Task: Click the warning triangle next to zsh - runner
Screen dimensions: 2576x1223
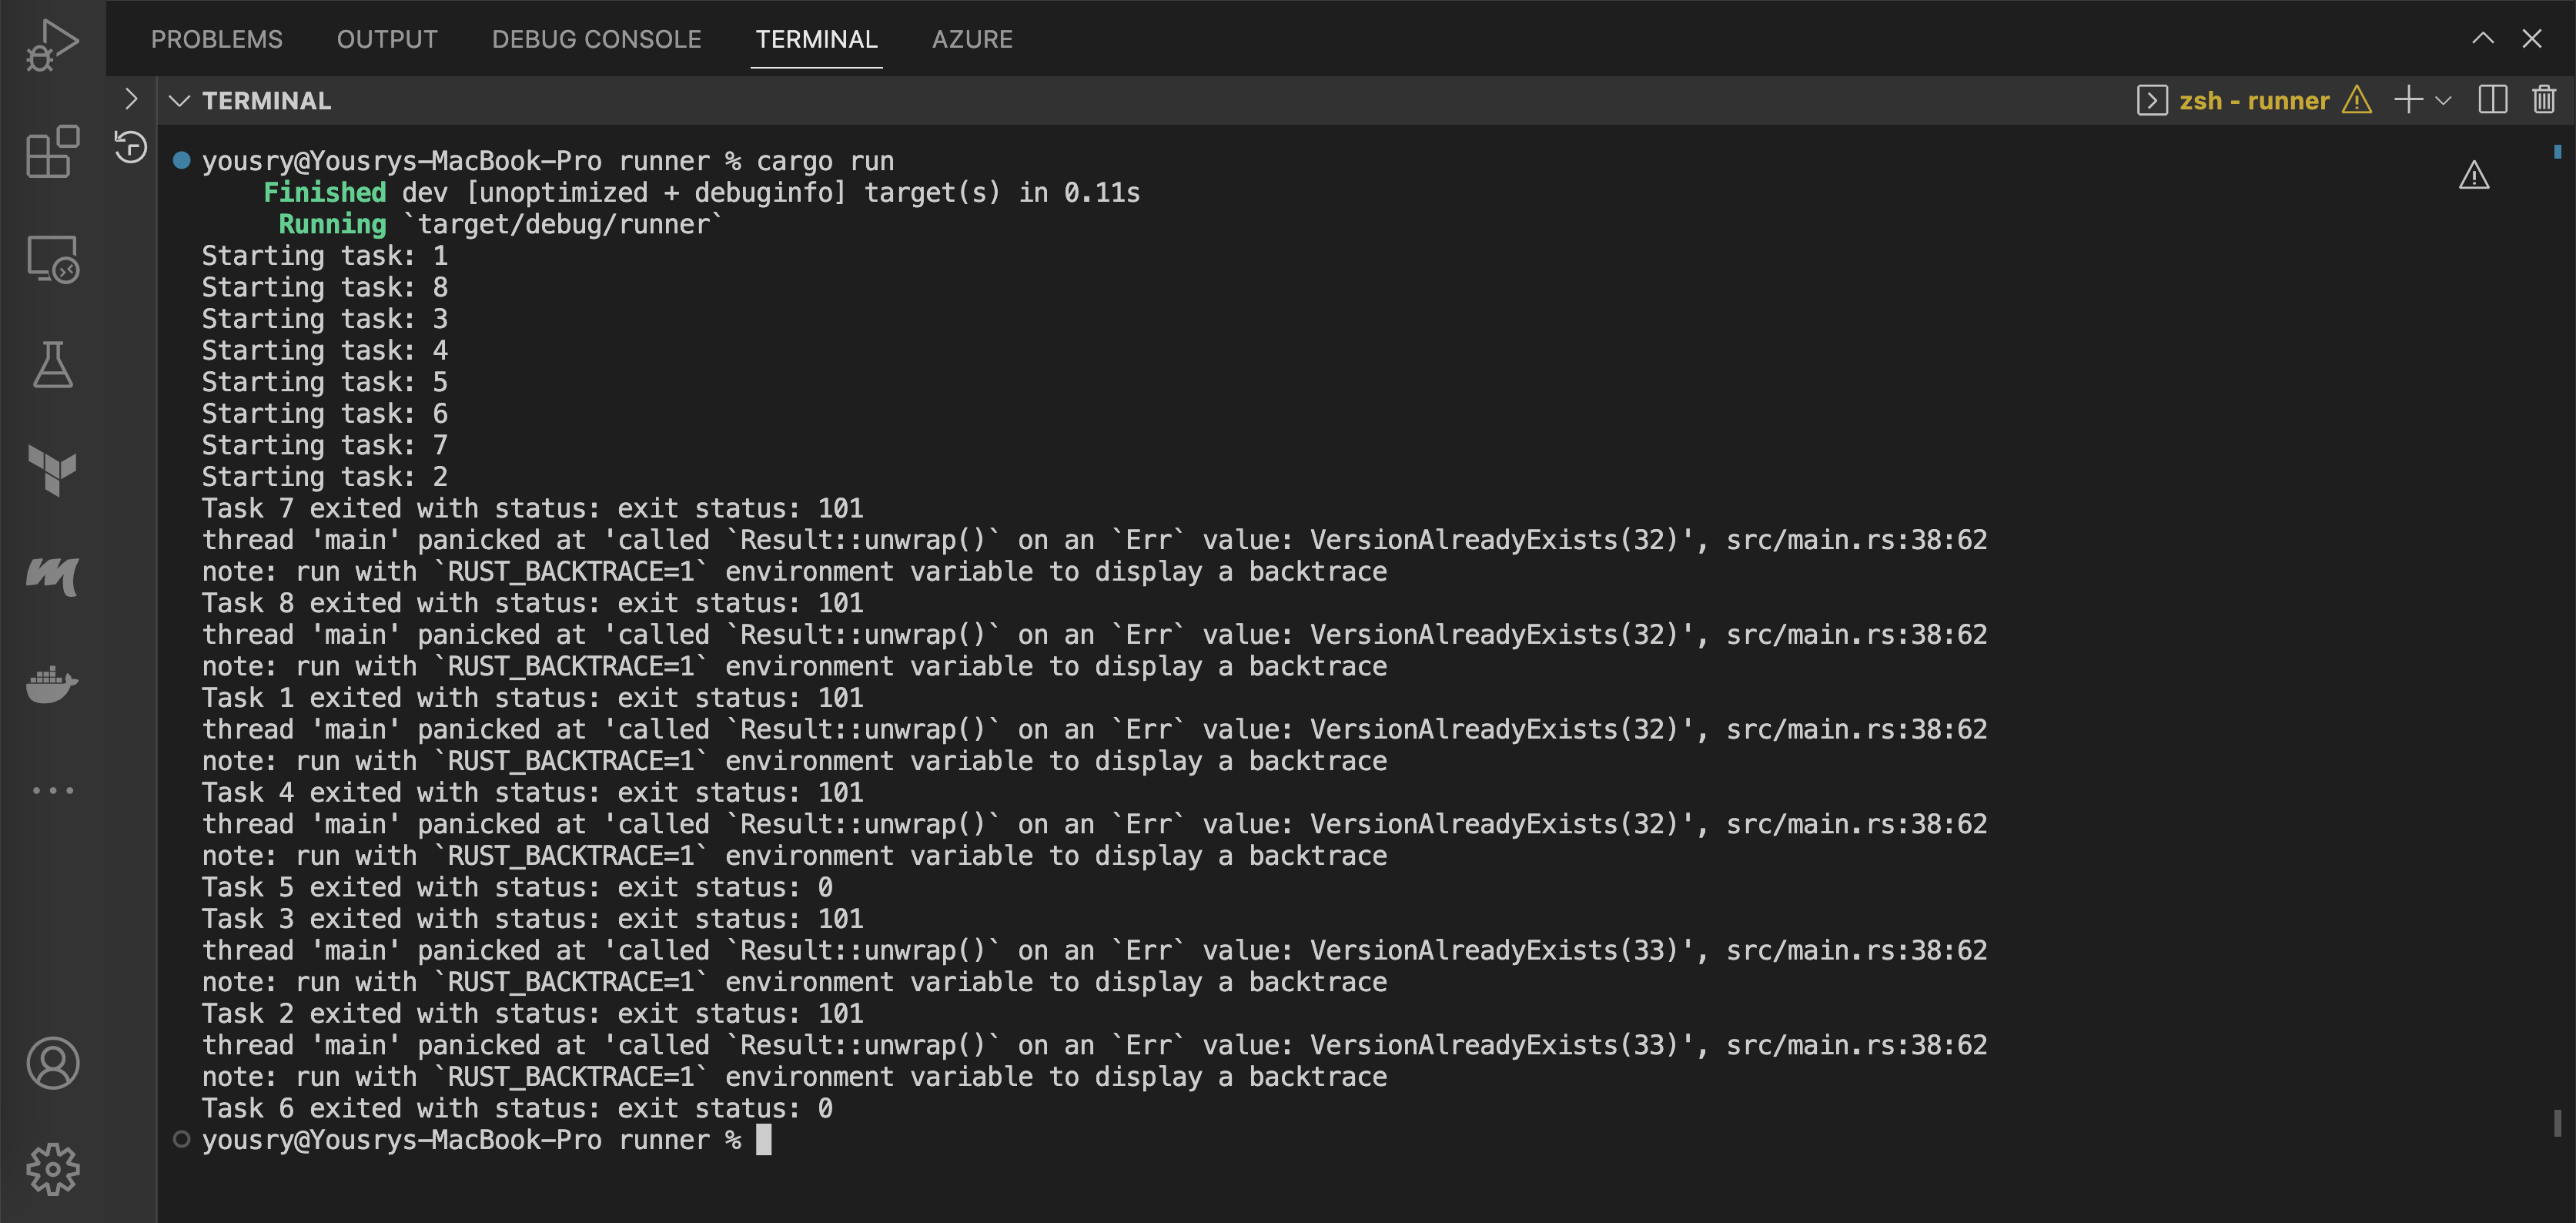Action: 2357,100
